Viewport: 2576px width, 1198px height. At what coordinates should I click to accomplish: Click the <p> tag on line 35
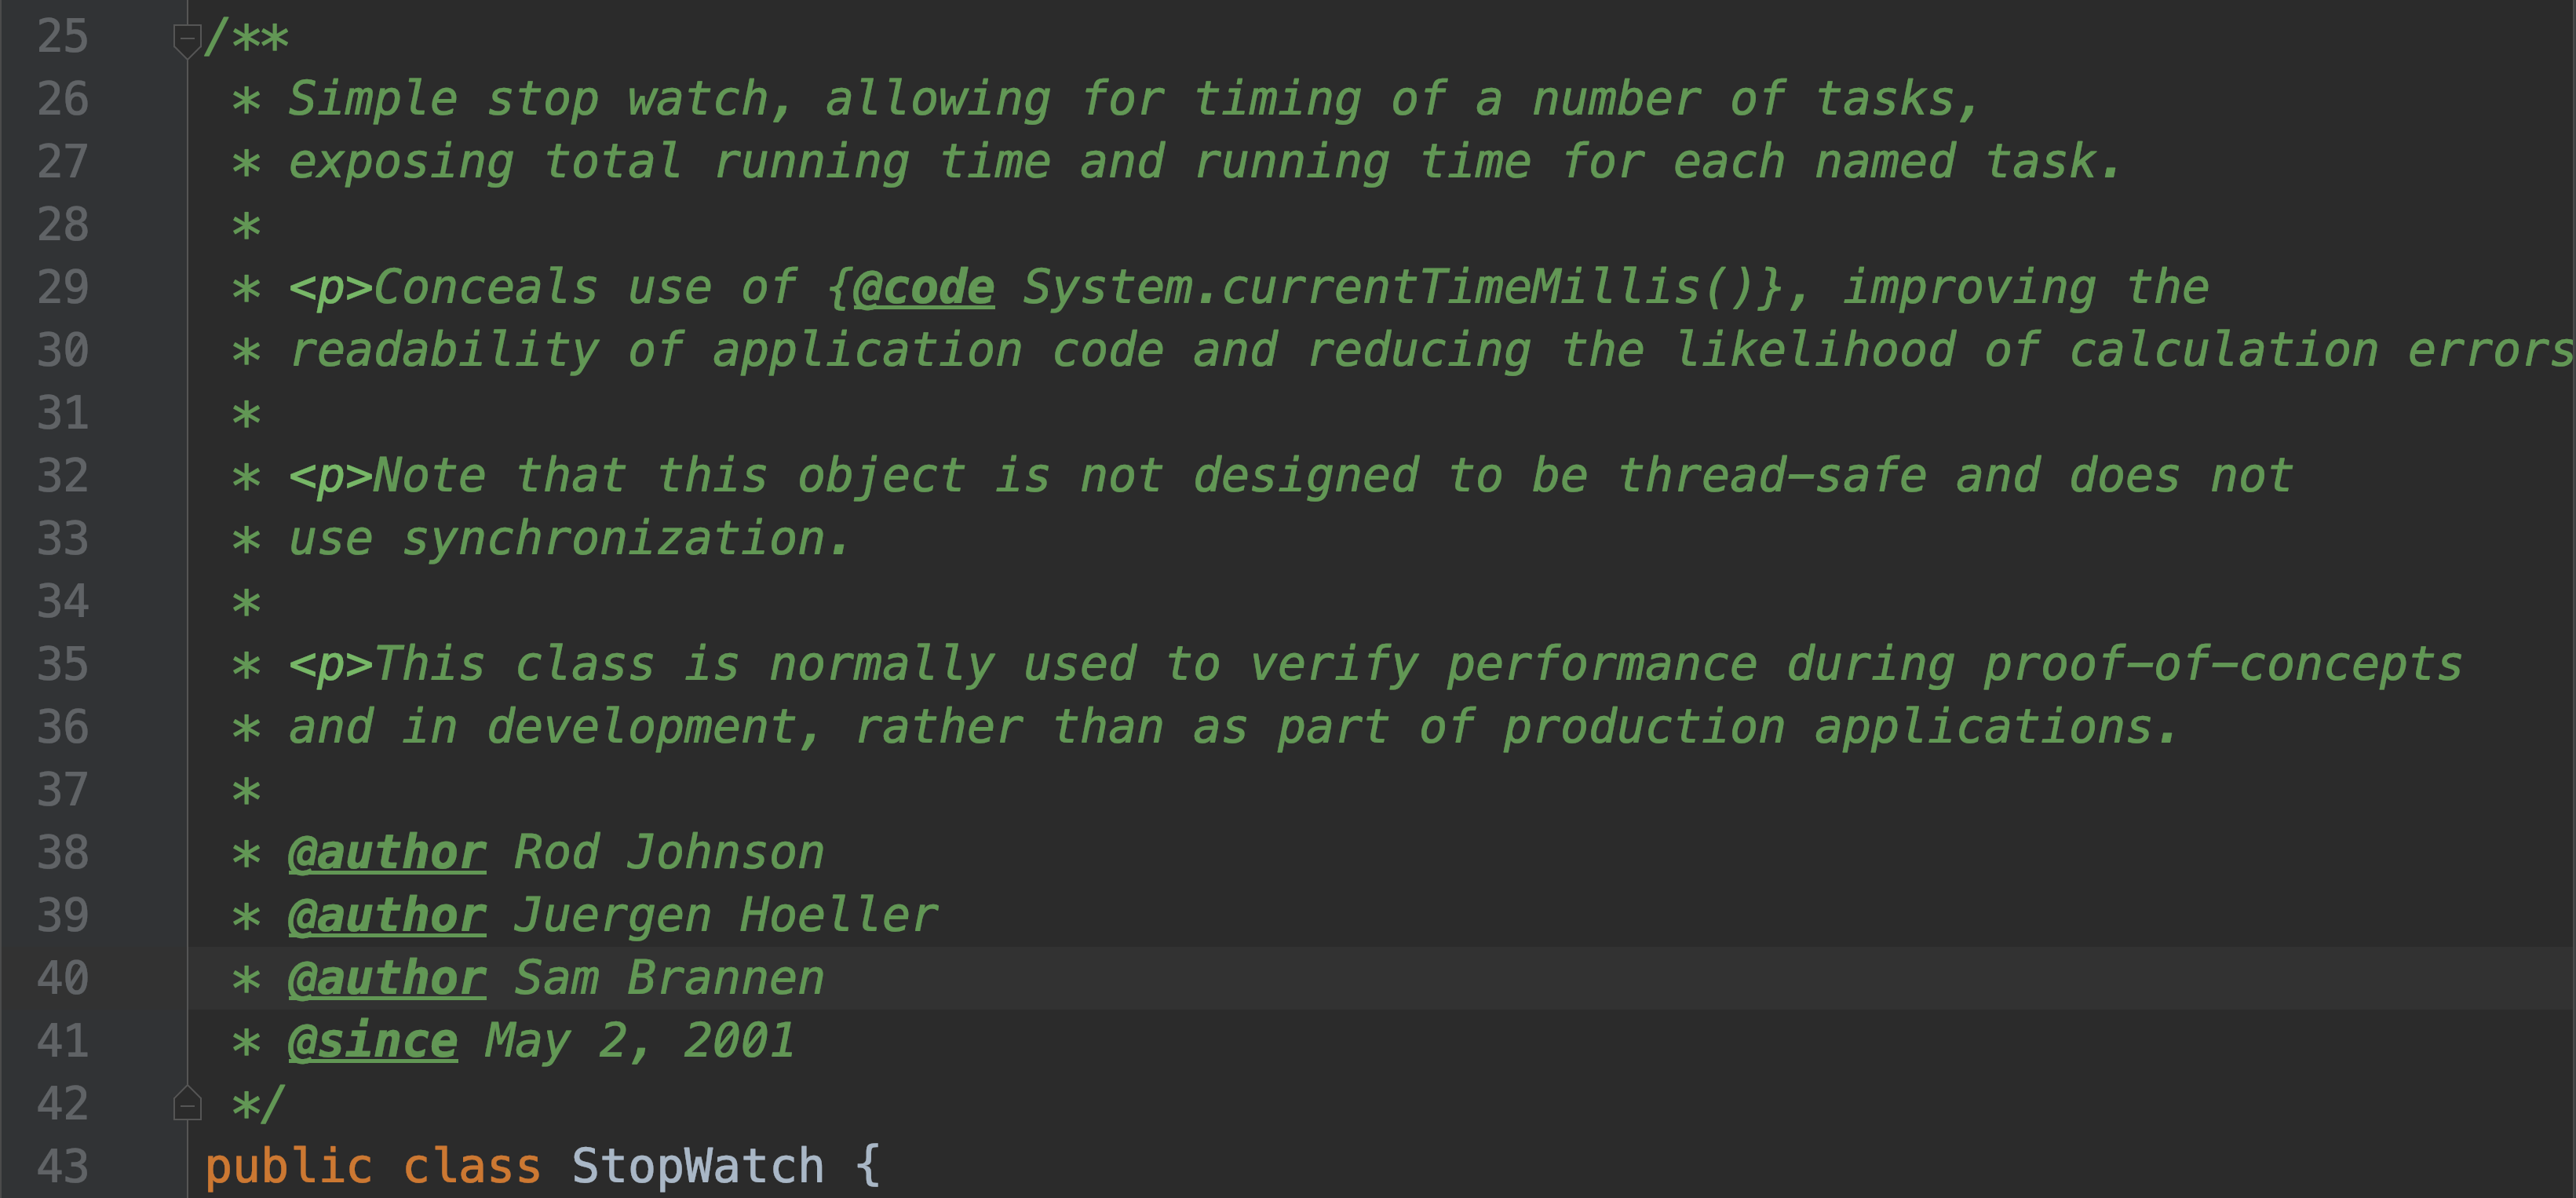(x=330, y=666)
